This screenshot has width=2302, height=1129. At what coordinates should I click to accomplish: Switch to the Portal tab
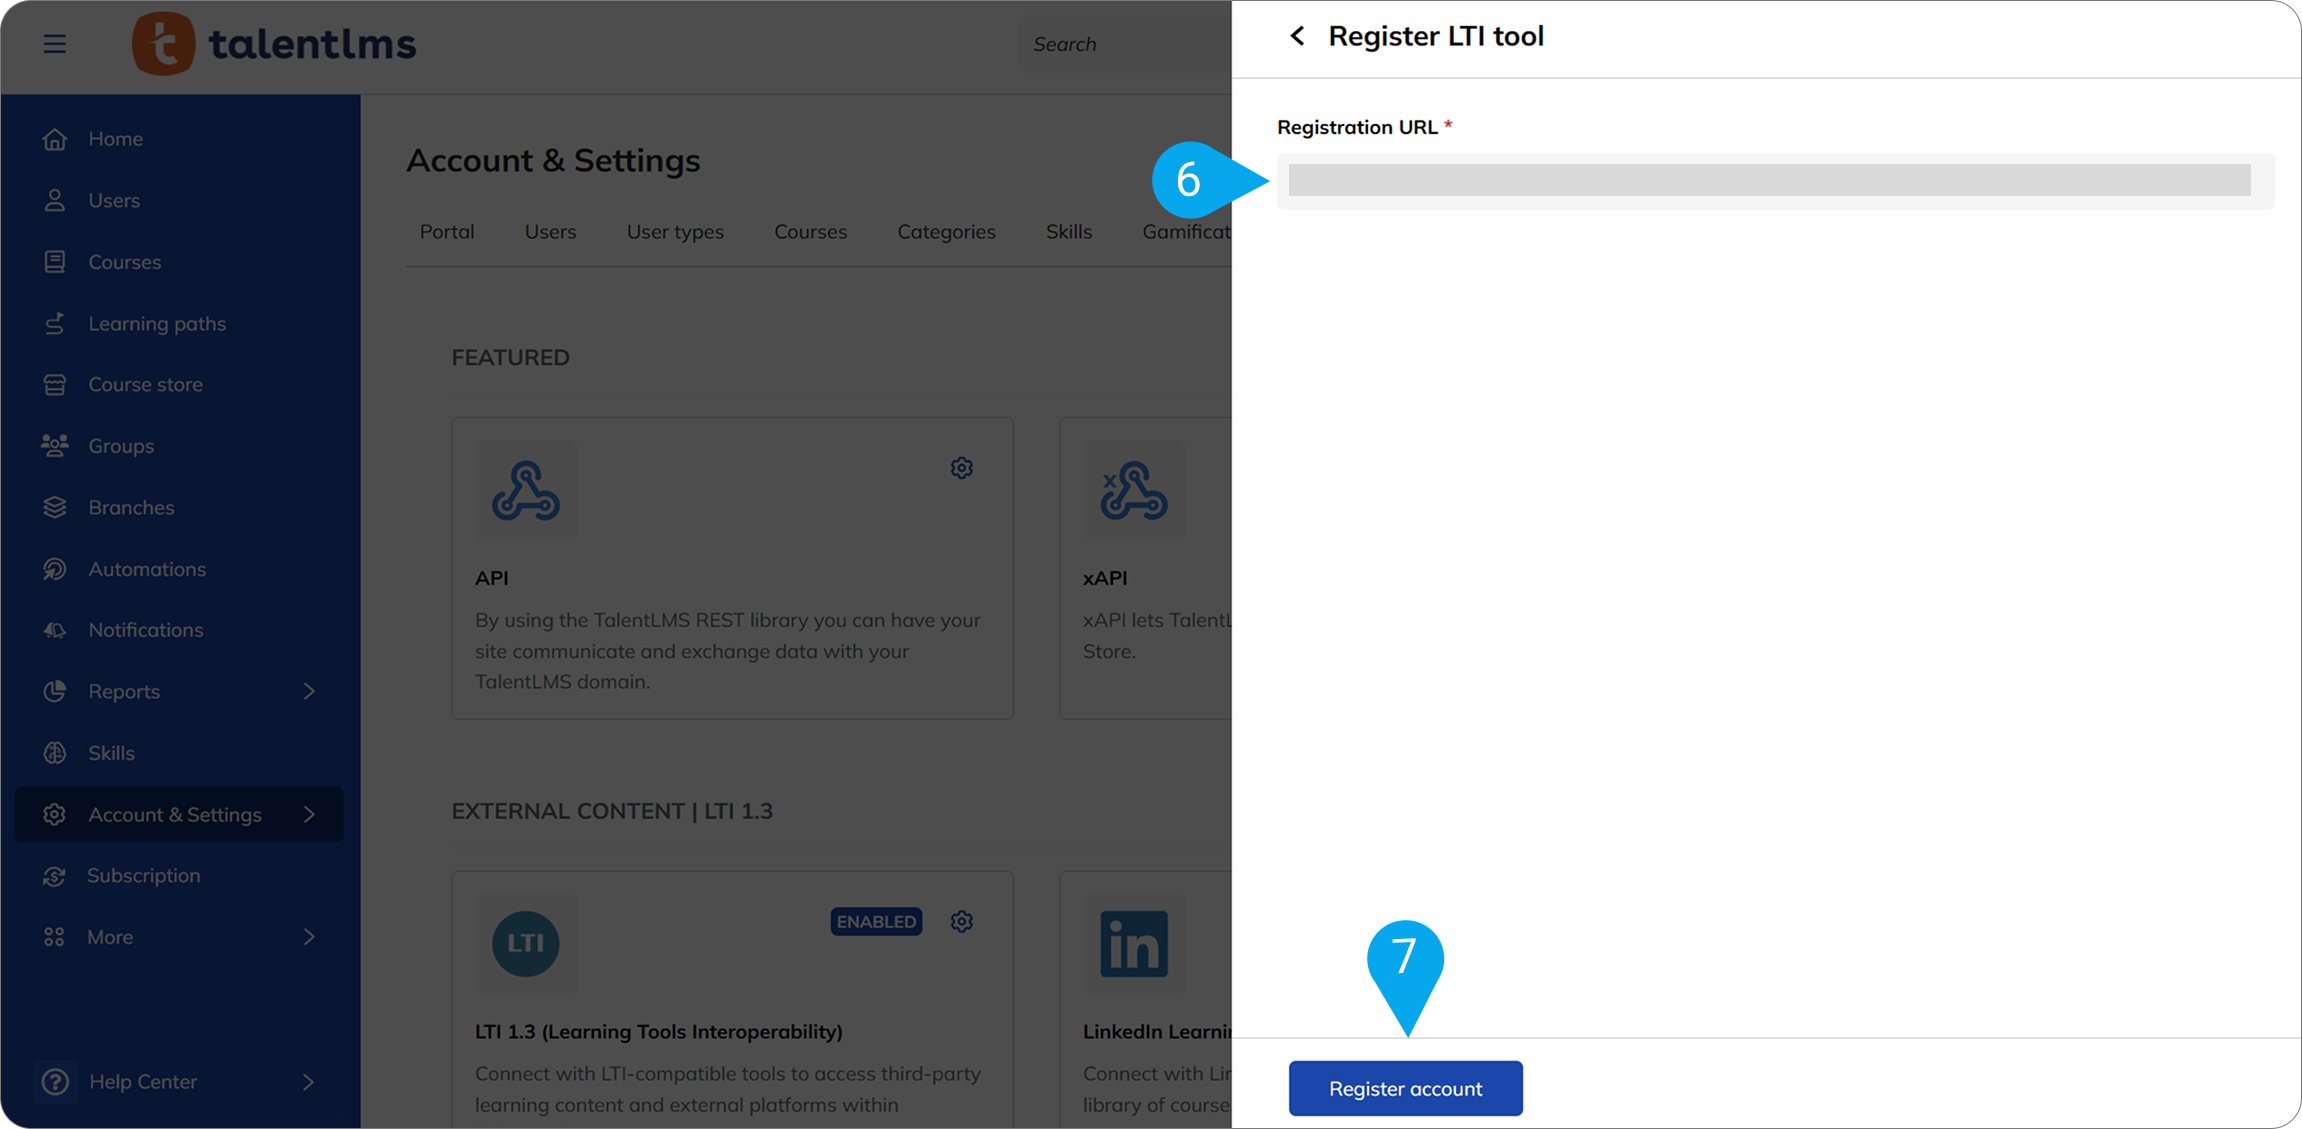click(446, 231)
